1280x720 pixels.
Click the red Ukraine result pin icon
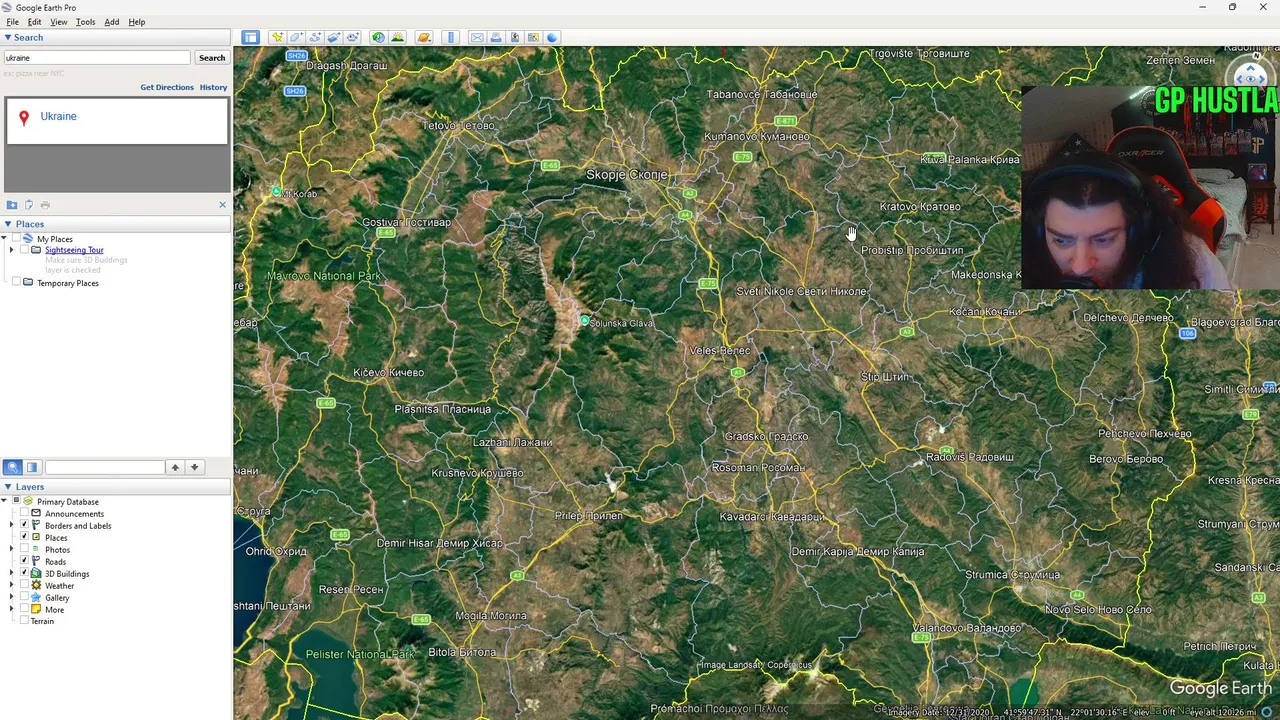pyautogui.click(x=23, y=118)
